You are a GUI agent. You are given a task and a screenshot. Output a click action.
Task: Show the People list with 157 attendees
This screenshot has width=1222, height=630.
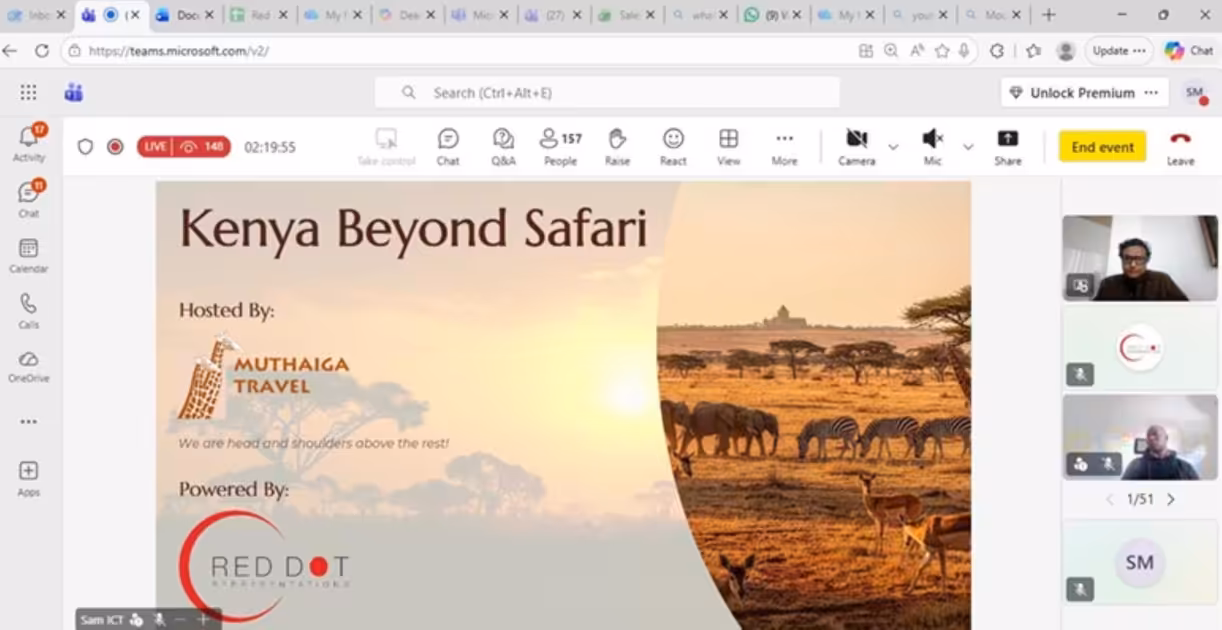560,146
